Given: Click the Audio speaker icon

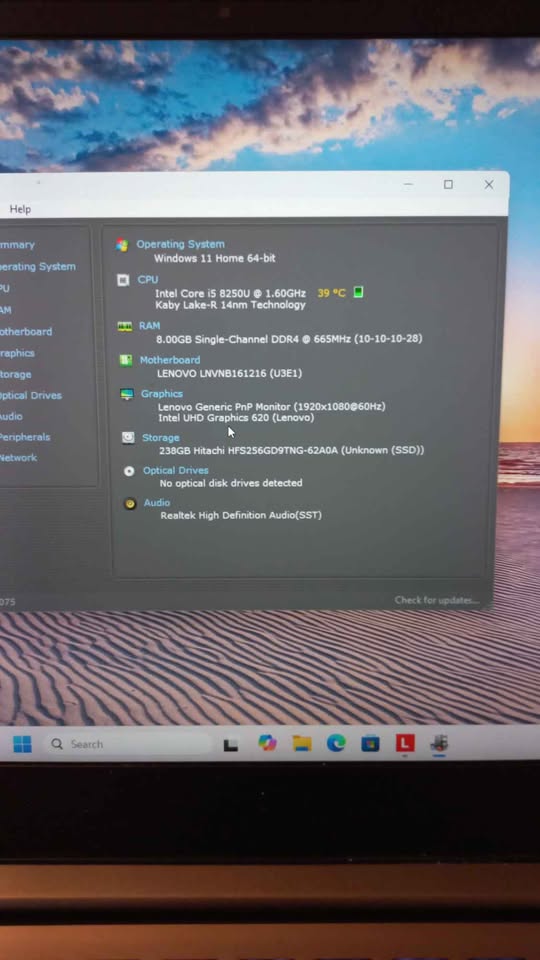Looking at the screenshot, I should (x=130, y=504).
